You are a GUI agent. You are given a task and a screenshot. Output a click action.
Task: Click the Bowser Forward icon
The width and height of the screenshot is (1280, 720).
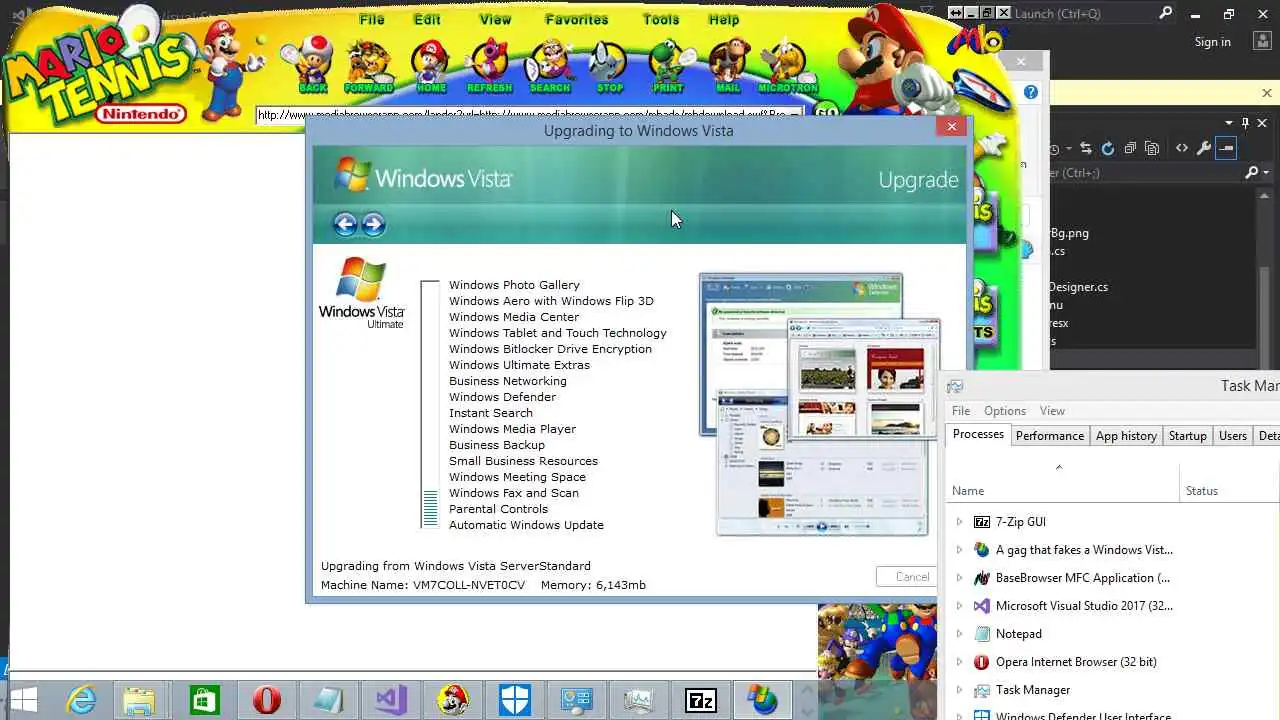(369, 65)
